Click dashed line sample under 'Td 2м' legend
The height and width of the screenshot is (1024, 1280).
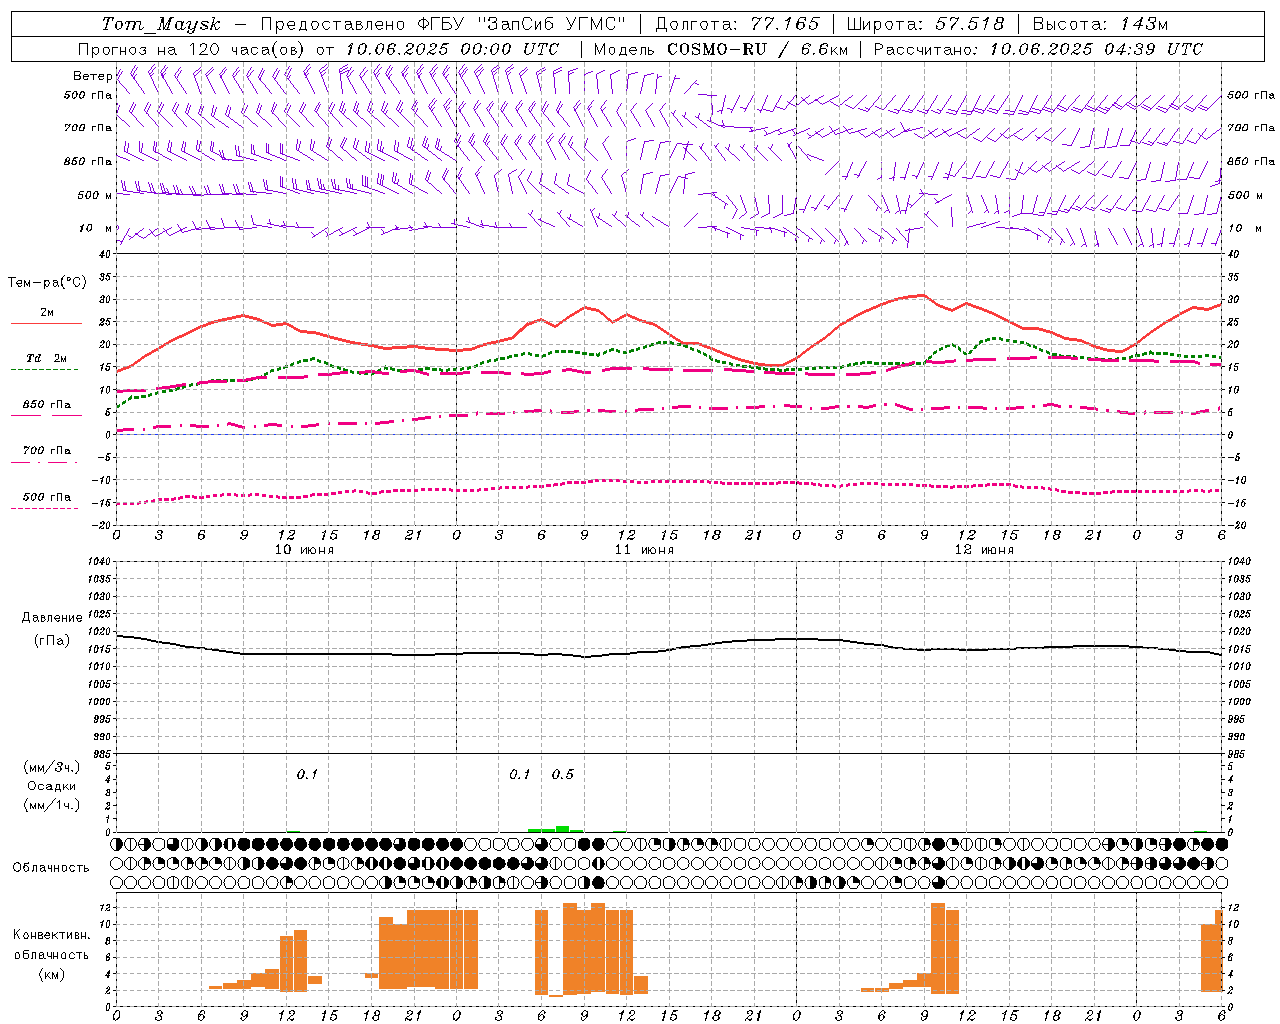tap(44, 370)
